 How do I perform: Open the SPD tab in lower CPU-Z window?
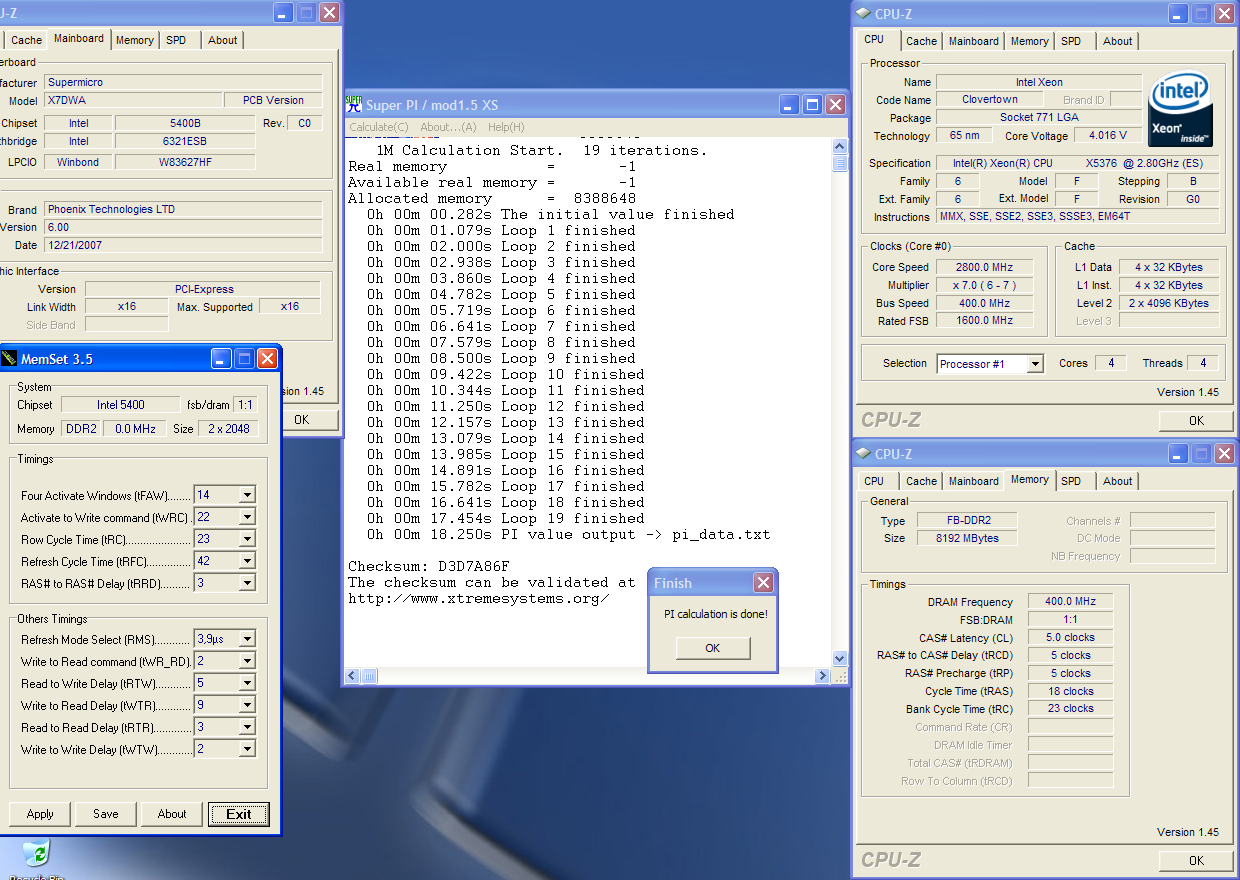(x=1071, y=481)
